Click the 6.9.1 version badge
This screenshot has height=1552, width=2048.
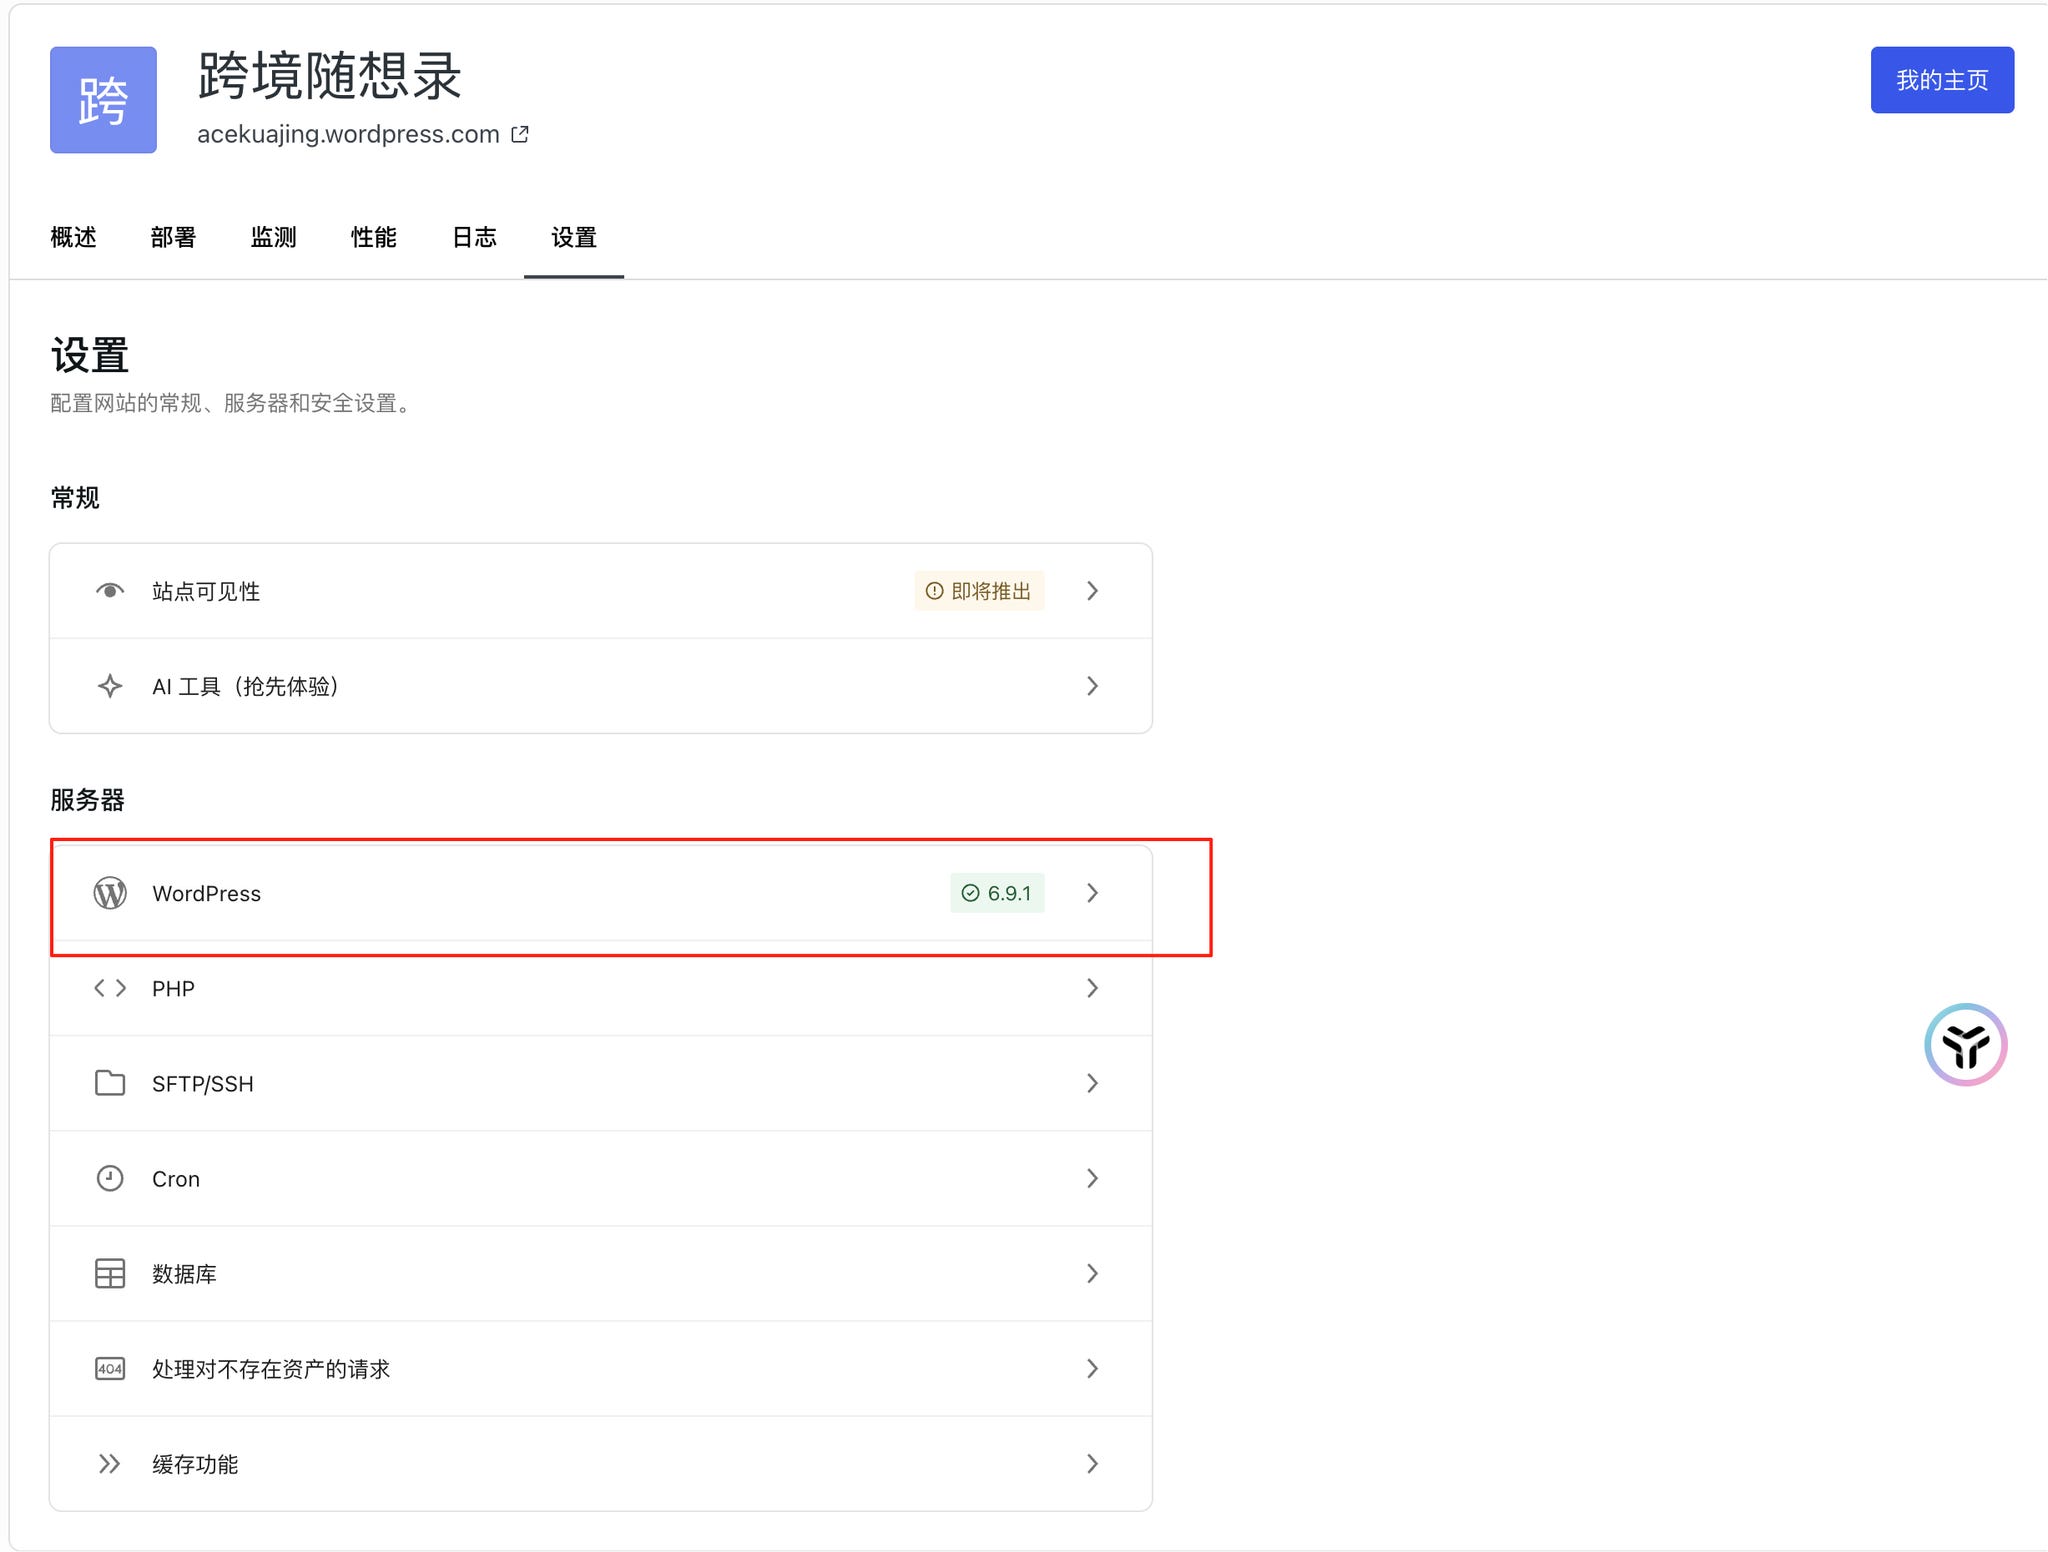(x=997, y=893)
